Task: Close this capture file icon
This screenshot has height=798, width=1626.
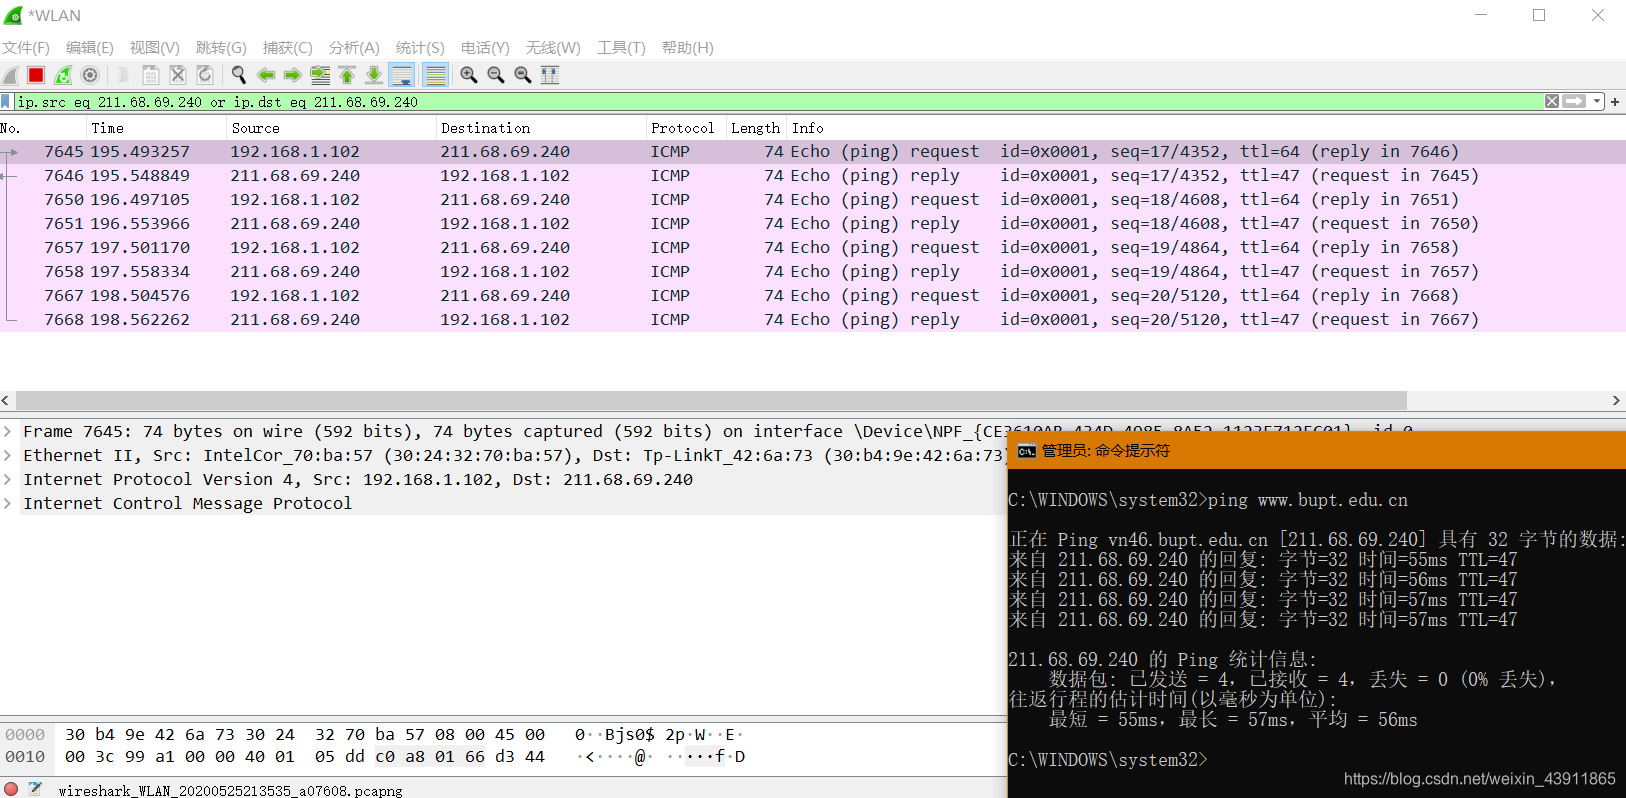Action: 178,75
